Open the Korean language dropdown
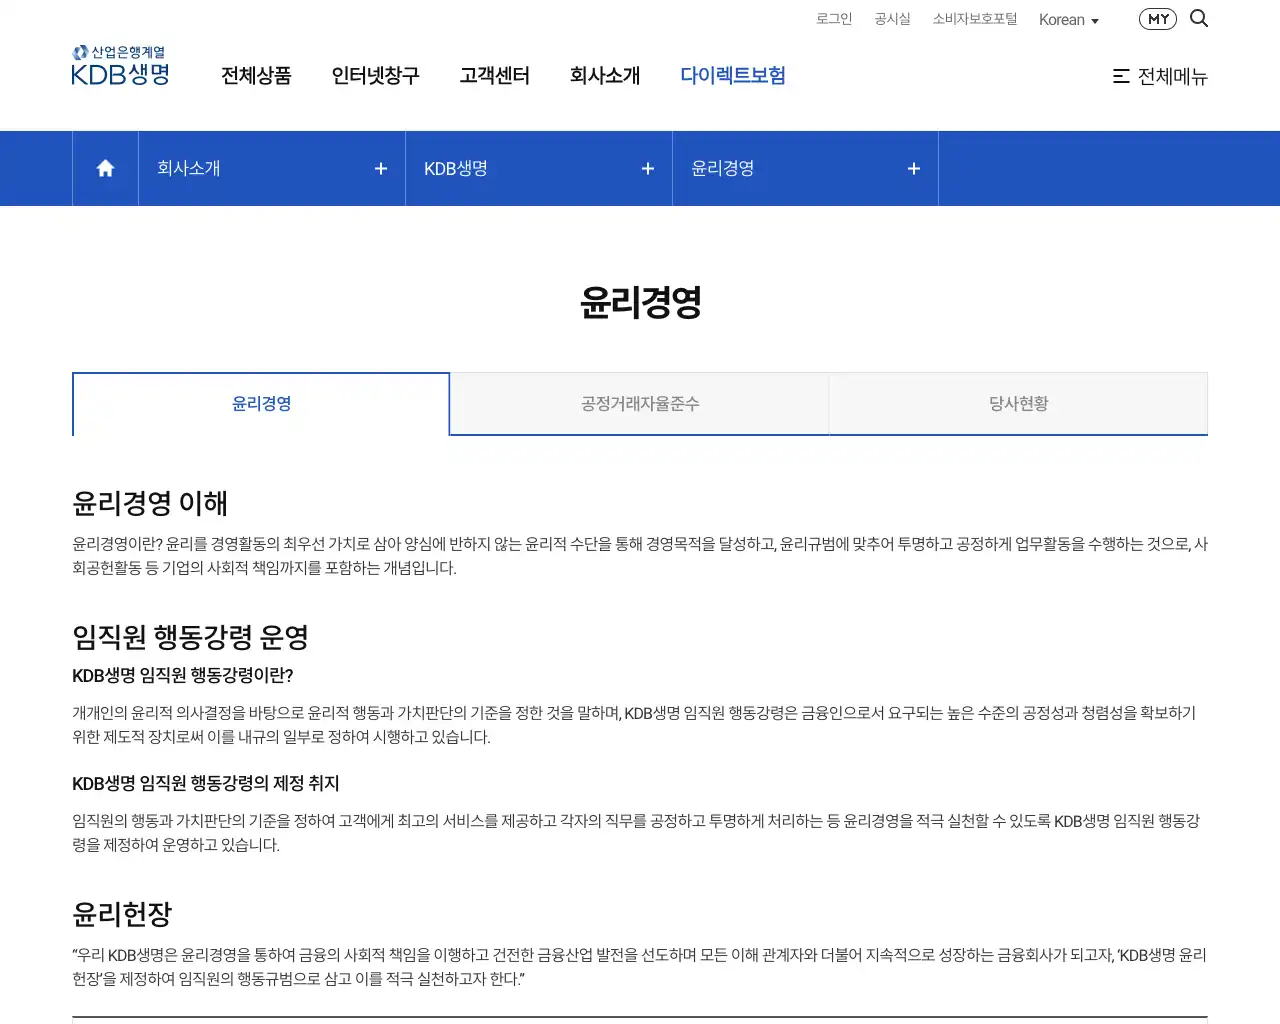Image resolution: width=1280 pixels, height=1024 pixels. click(1068, 19)
